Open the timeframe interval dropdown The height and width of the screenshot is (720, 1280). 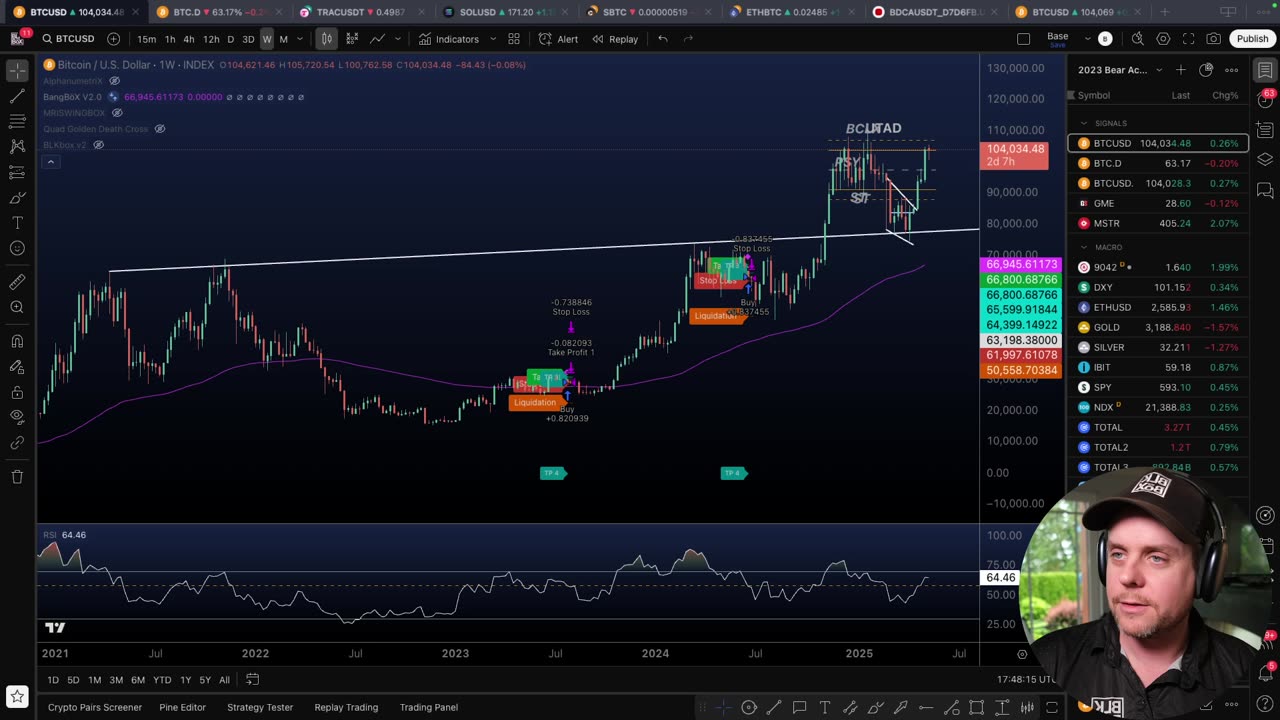coord(300,39)
